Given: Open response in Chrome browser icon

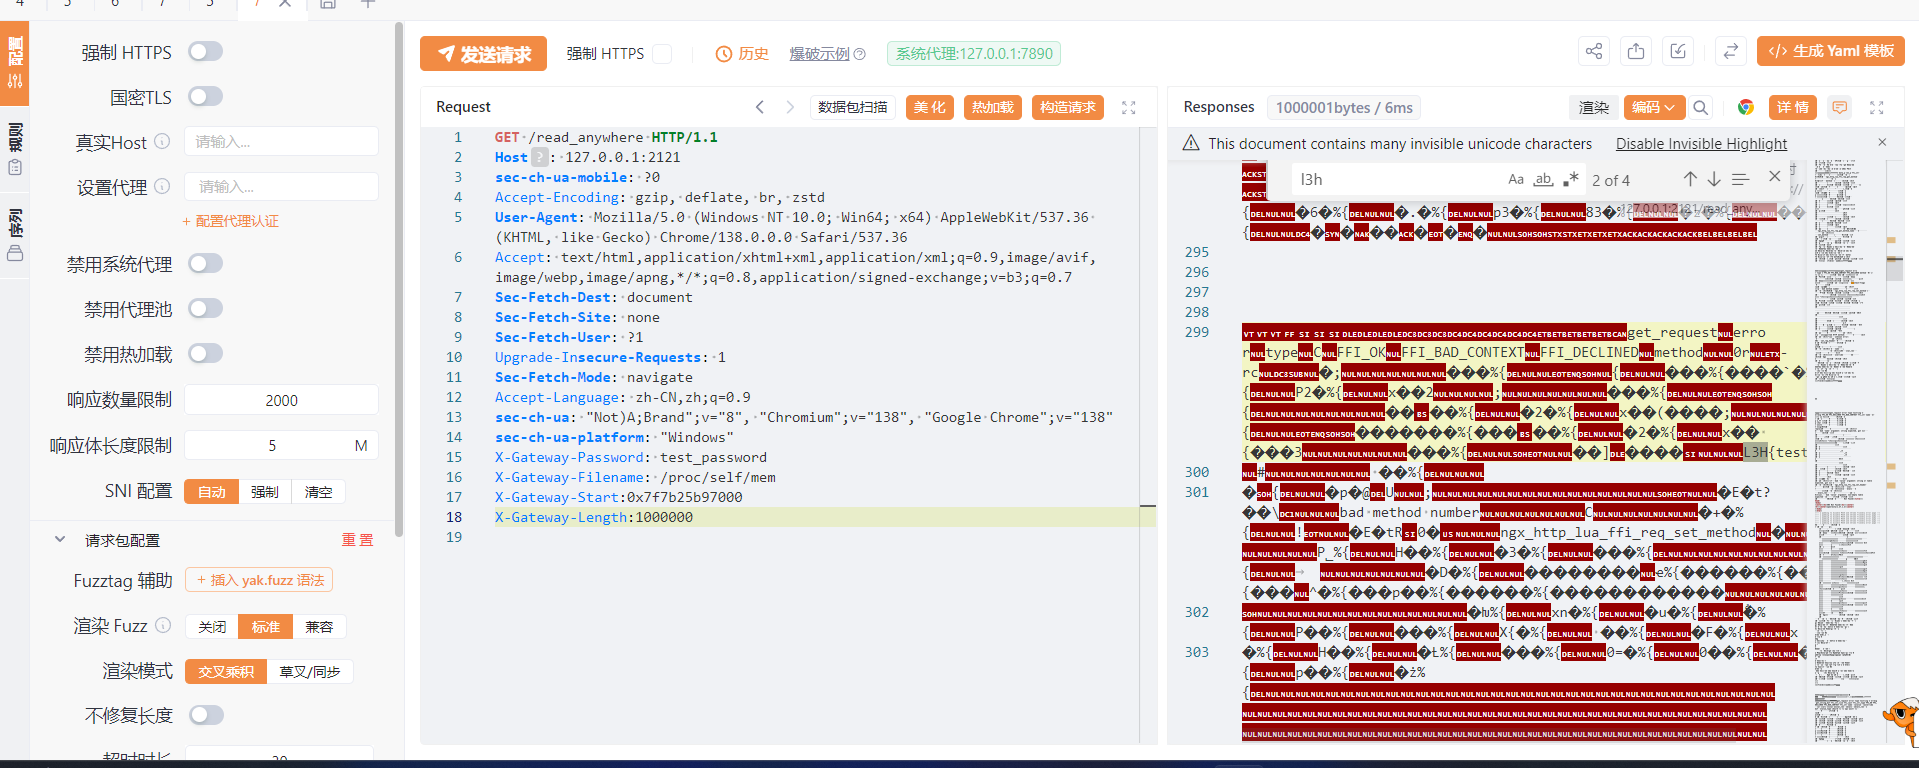Looking at the screenshot, I should click(x=1745, y=107).
